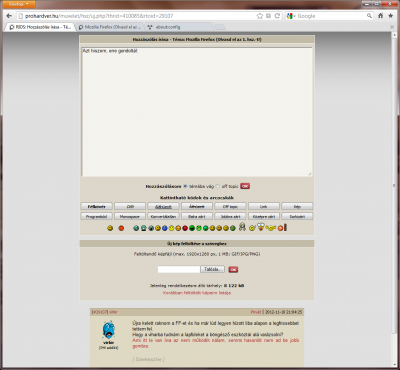Screen dimensions: 400x370
Task: Click Tallózás browse button for image
Action: (212, 269)
